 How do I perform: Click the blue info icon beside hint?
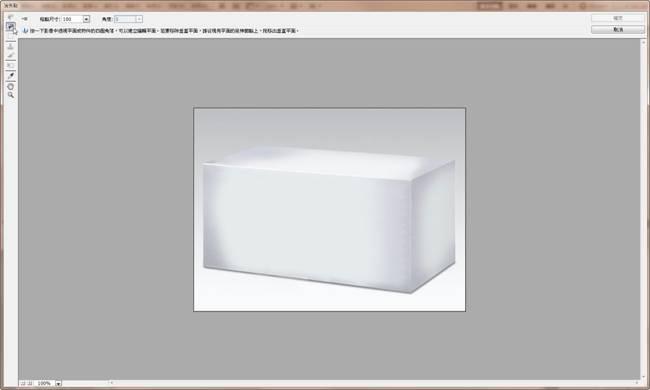pyautogui.click(x=25, y=30)
